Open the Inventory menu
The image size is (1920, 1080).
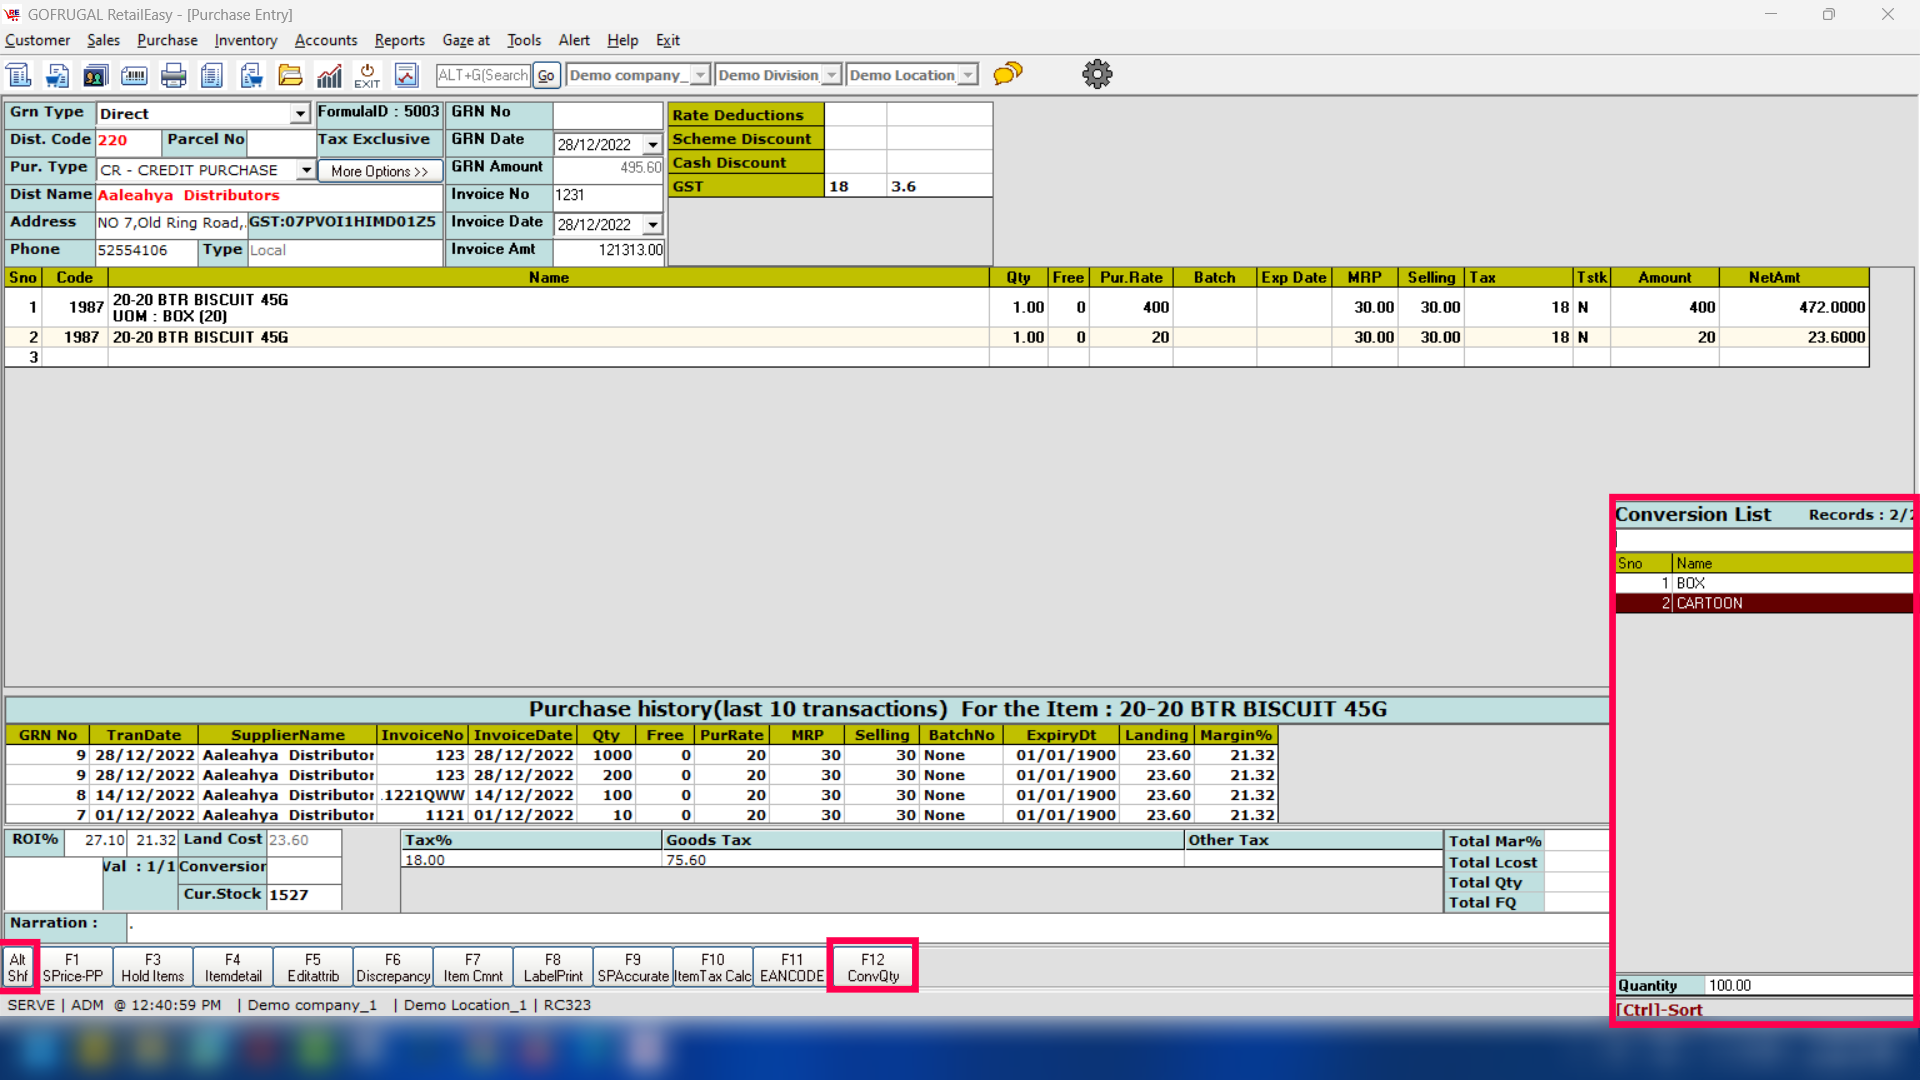pyautogui.click(x=245, y=40)
